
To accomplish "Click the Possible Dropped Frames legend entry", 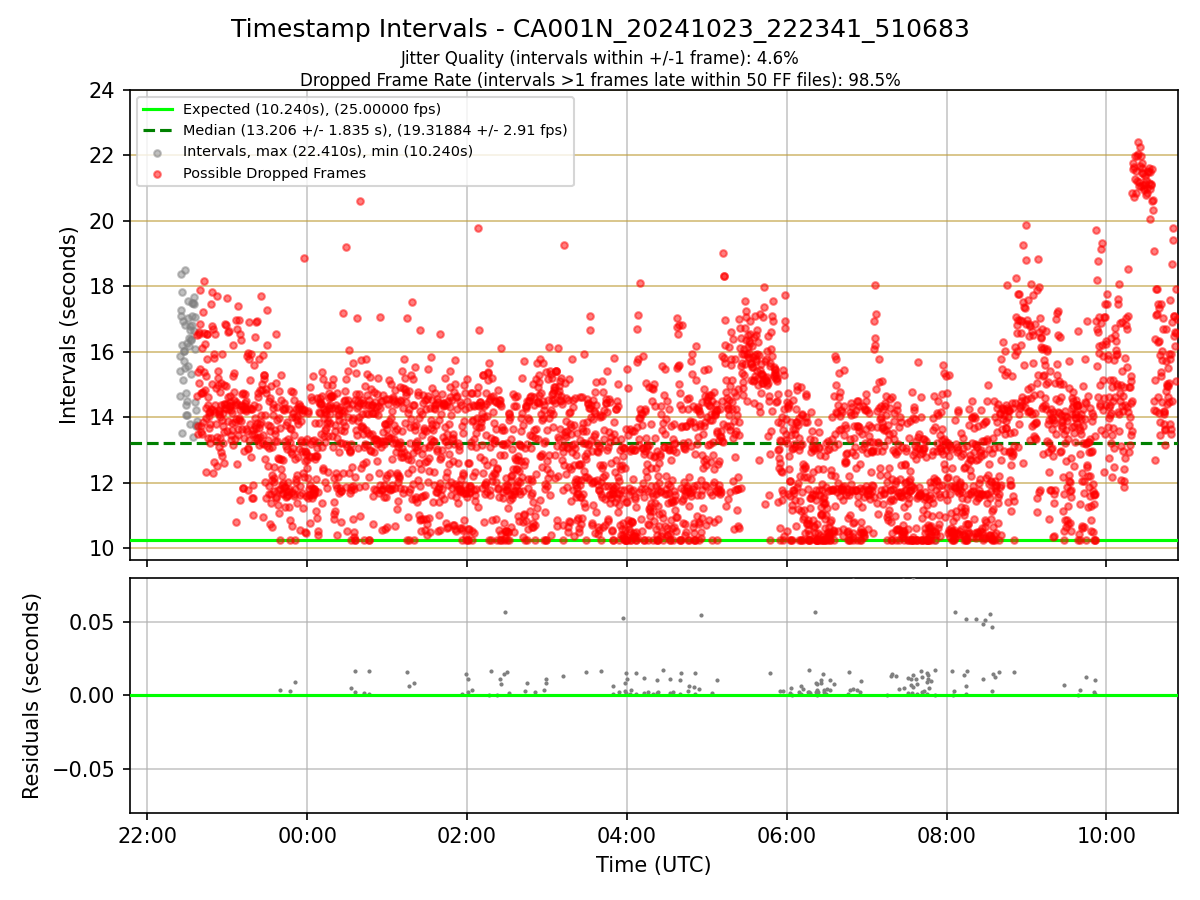I will coord(274,173).
